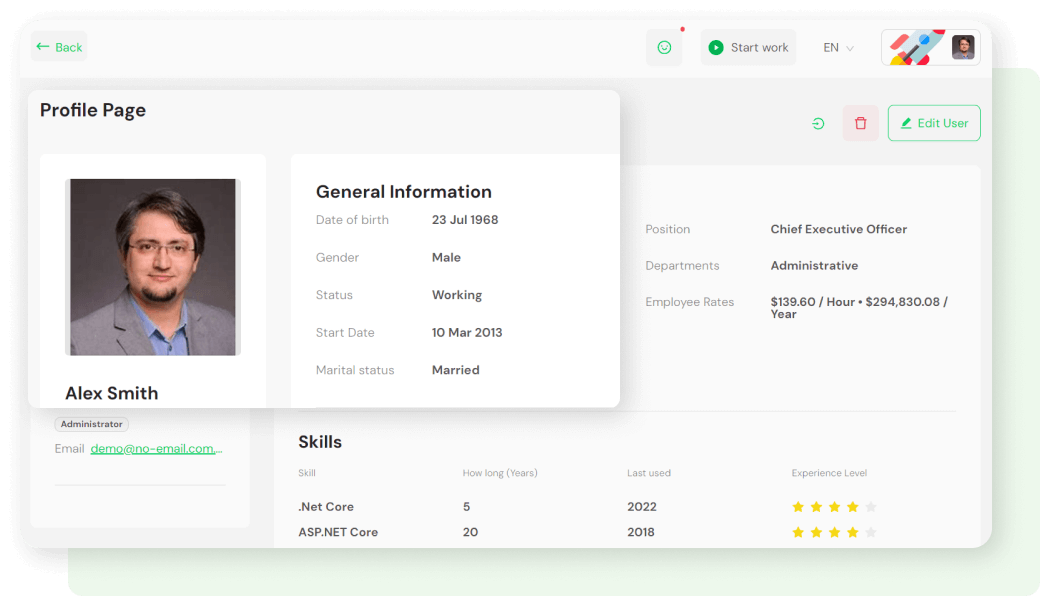Click the play icon inside Start work
This screenshot has width=1040, height=596.
pyautogui.click(x=714, y=46)
